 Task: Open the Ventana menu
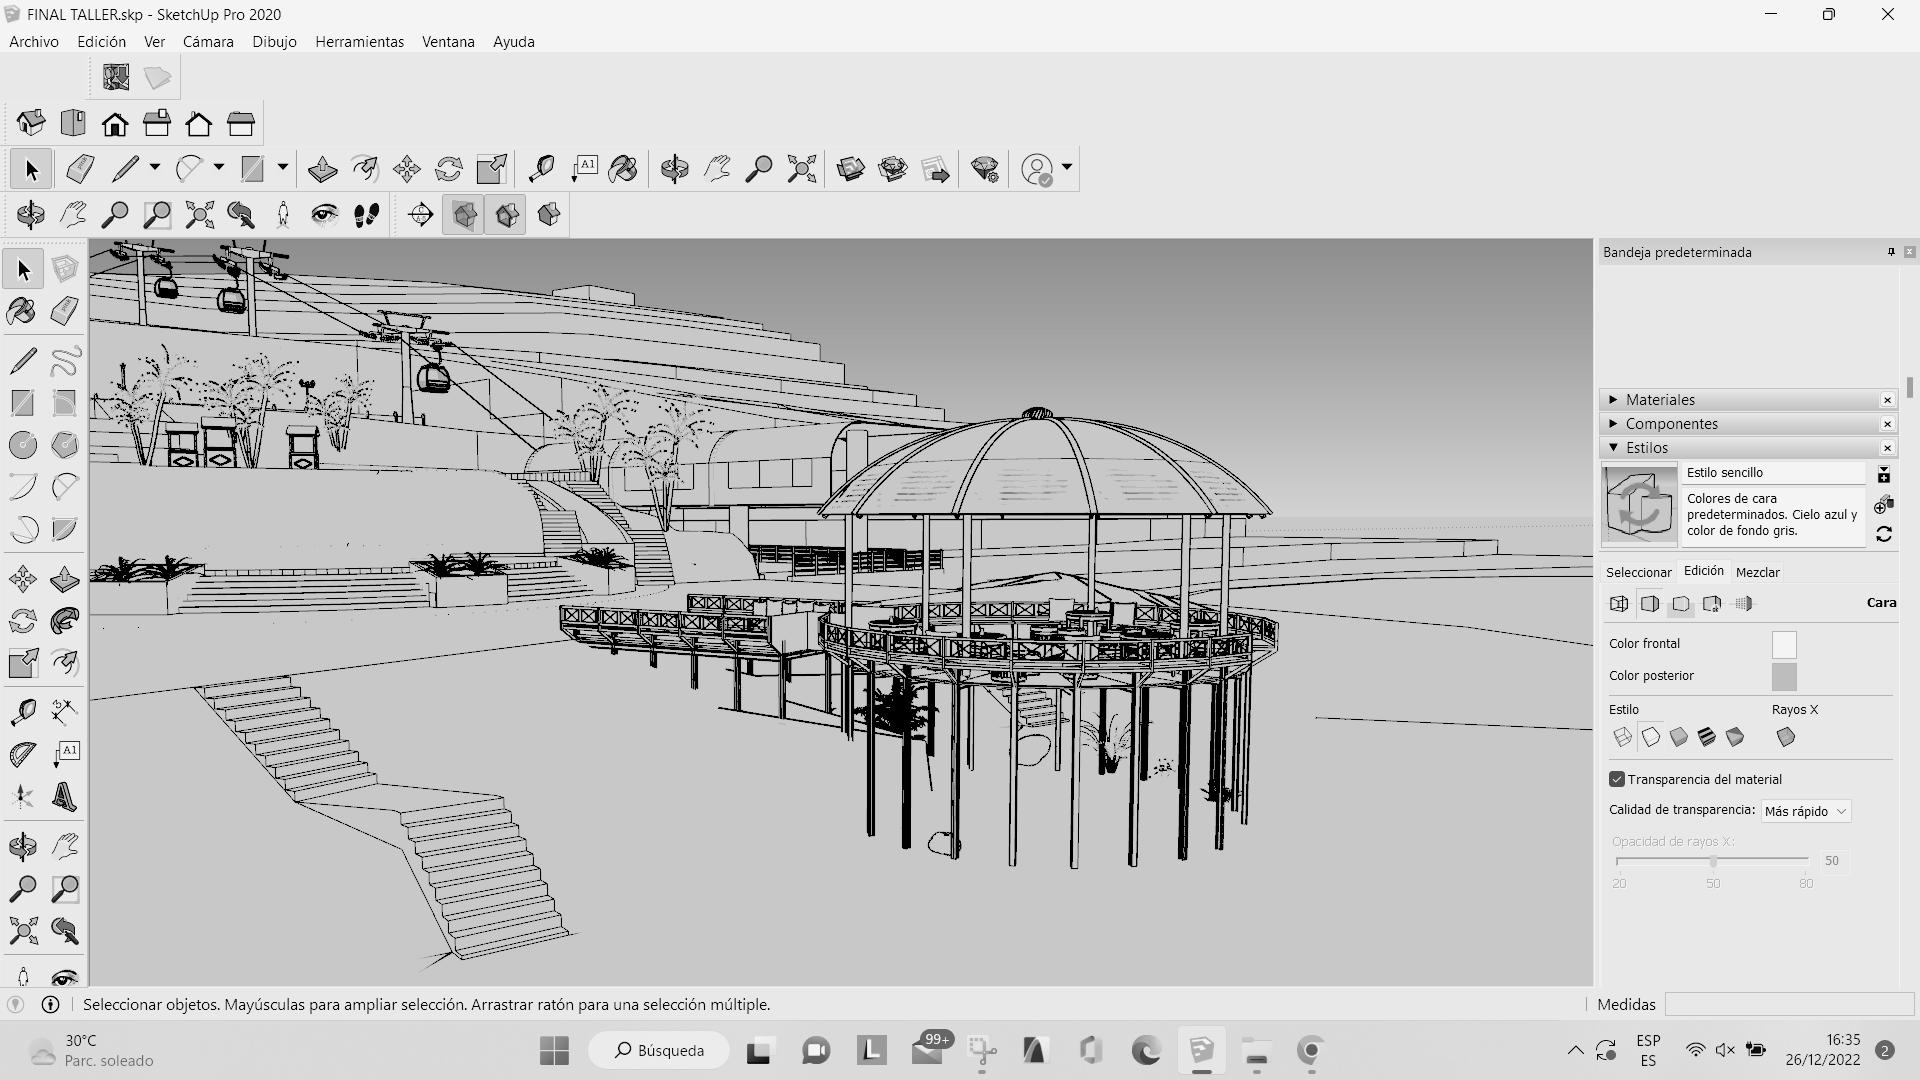pos(448,42)
